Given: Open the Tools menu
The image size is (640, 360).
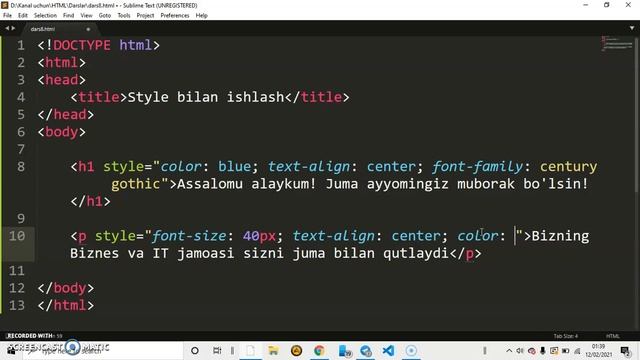Looking at the screenshot, I should 124,16.
